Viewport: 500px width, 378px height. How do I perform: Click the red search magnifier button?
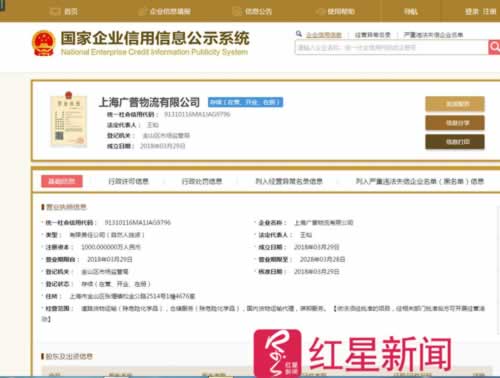click(494, 47)
